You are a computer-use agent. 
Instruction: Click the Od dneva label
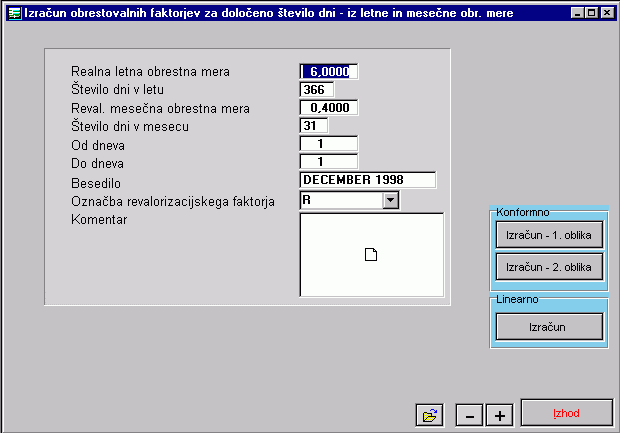click(x=98, y=146)
